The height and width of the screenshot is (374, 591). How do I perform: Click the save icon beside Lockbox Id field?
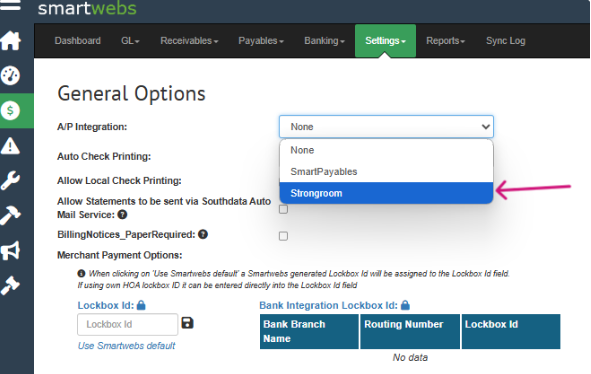[187, 323]
